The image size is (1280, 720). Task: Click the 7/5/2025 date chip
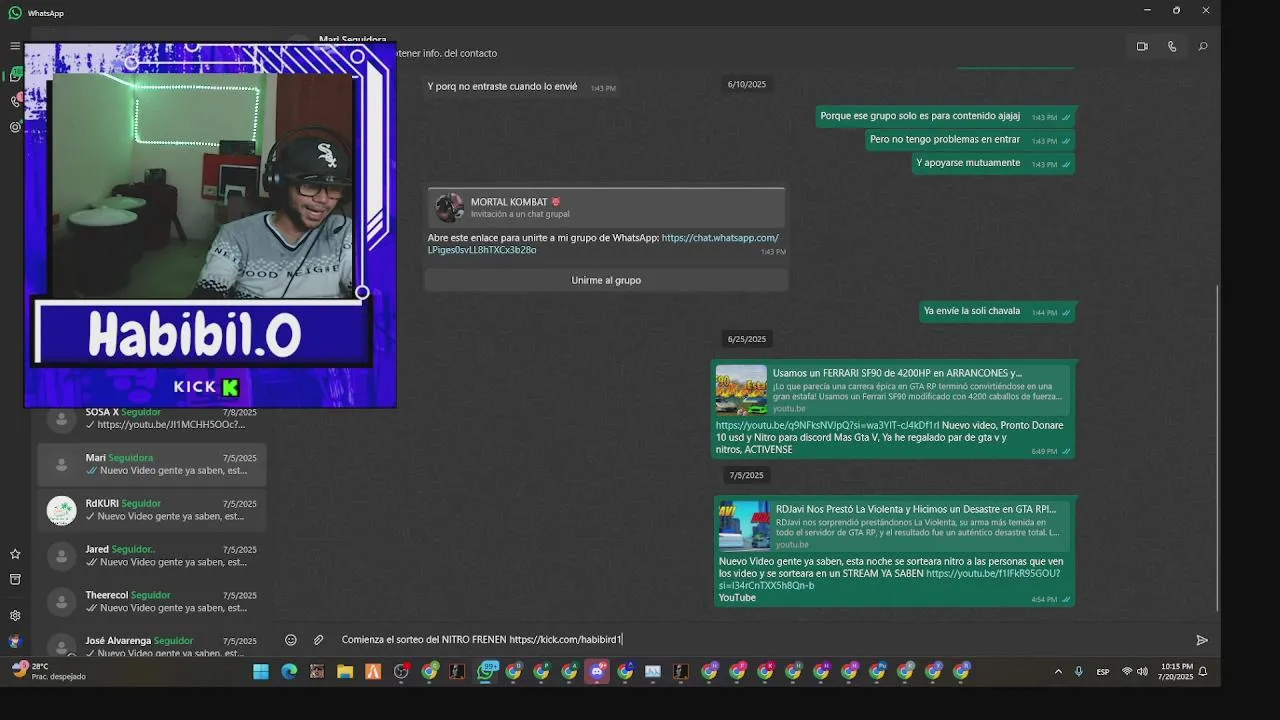(747, 475)
